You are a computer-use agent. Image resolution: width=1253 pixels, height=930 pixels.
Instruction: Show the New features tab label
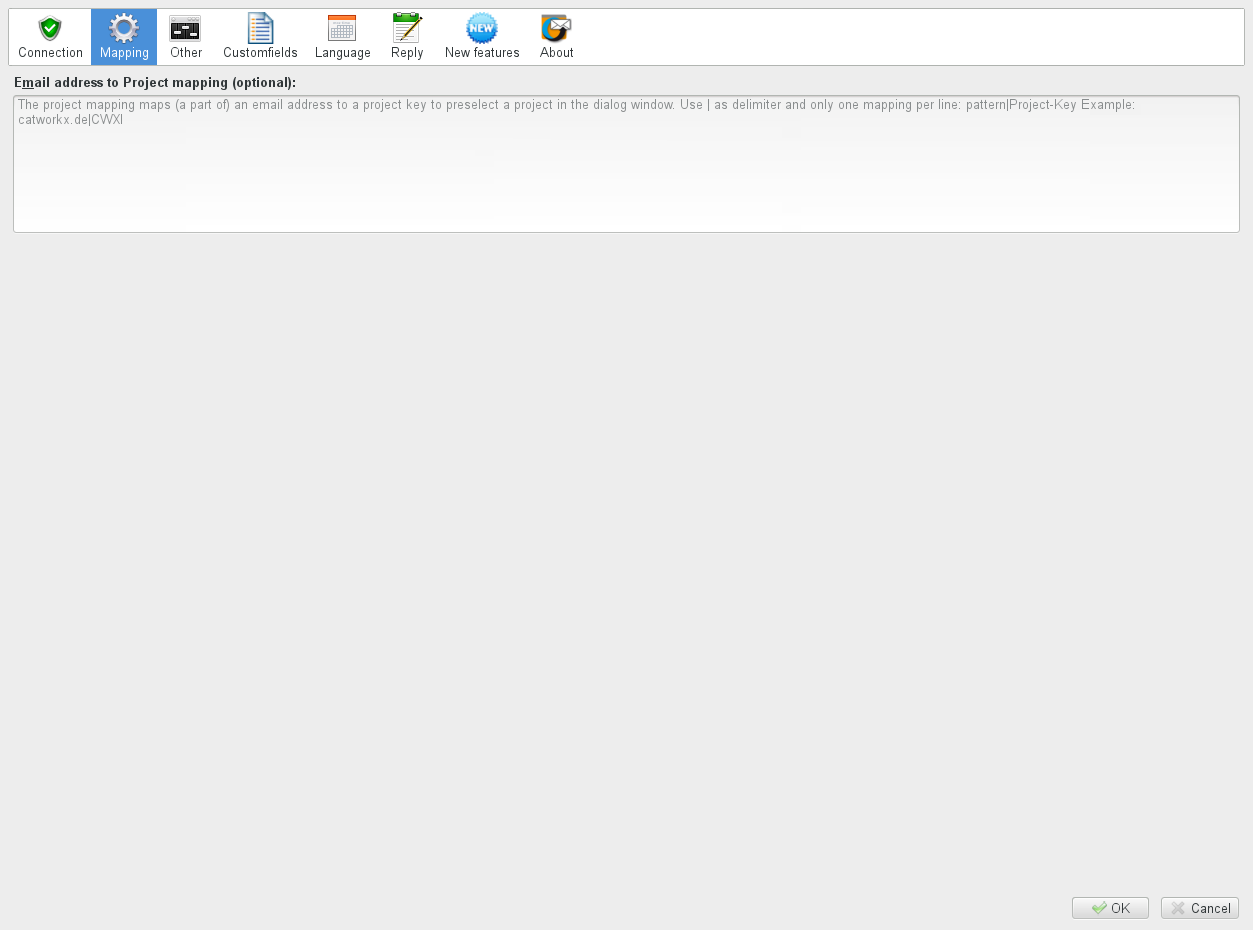pos(482,53)
